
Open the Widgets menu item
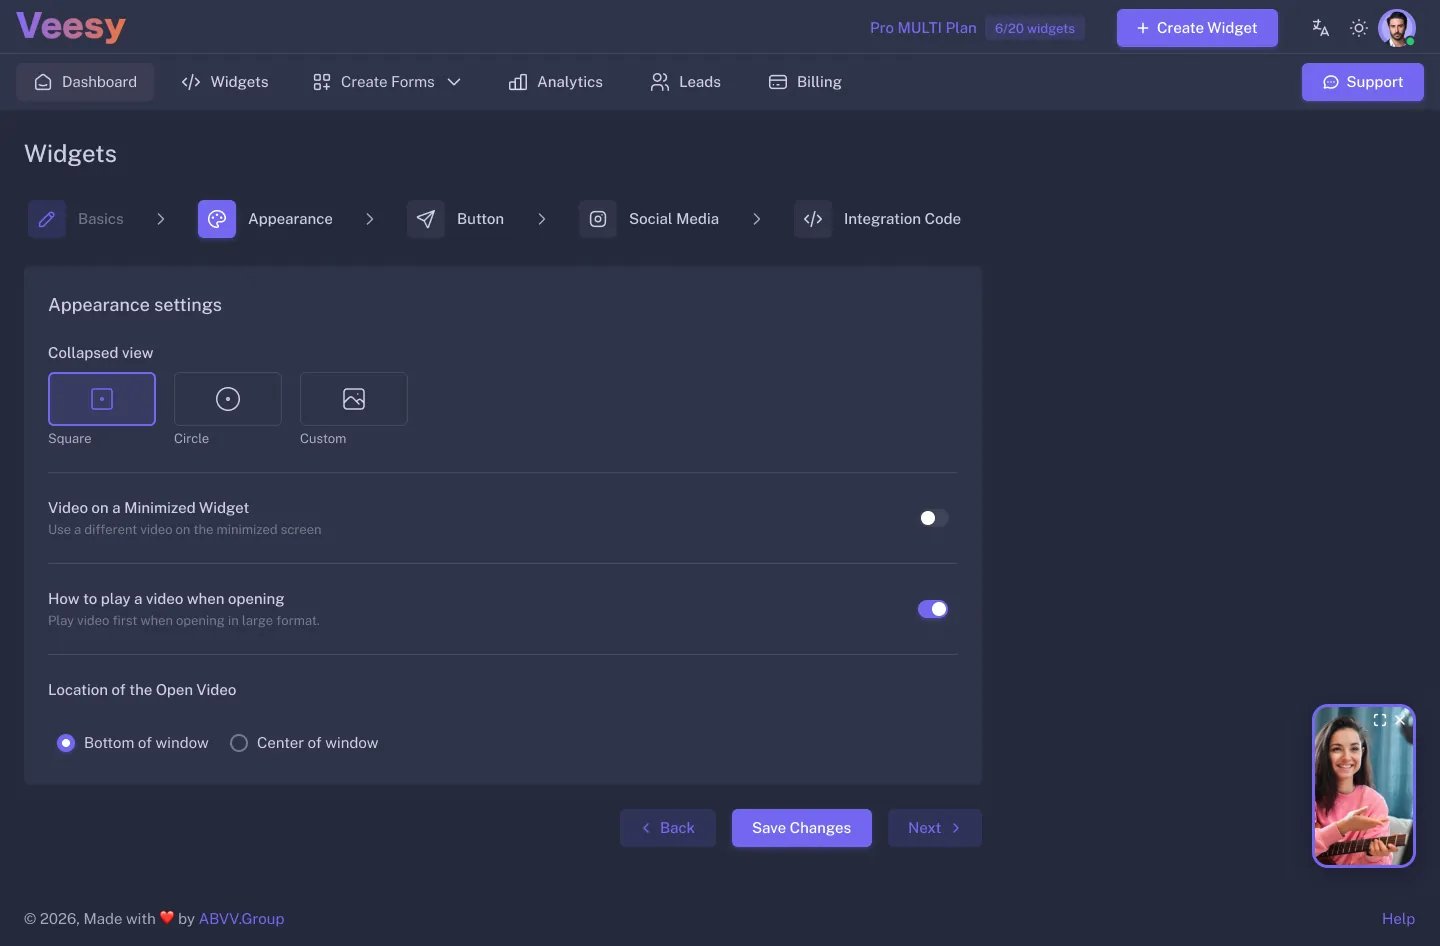[225, 82]
